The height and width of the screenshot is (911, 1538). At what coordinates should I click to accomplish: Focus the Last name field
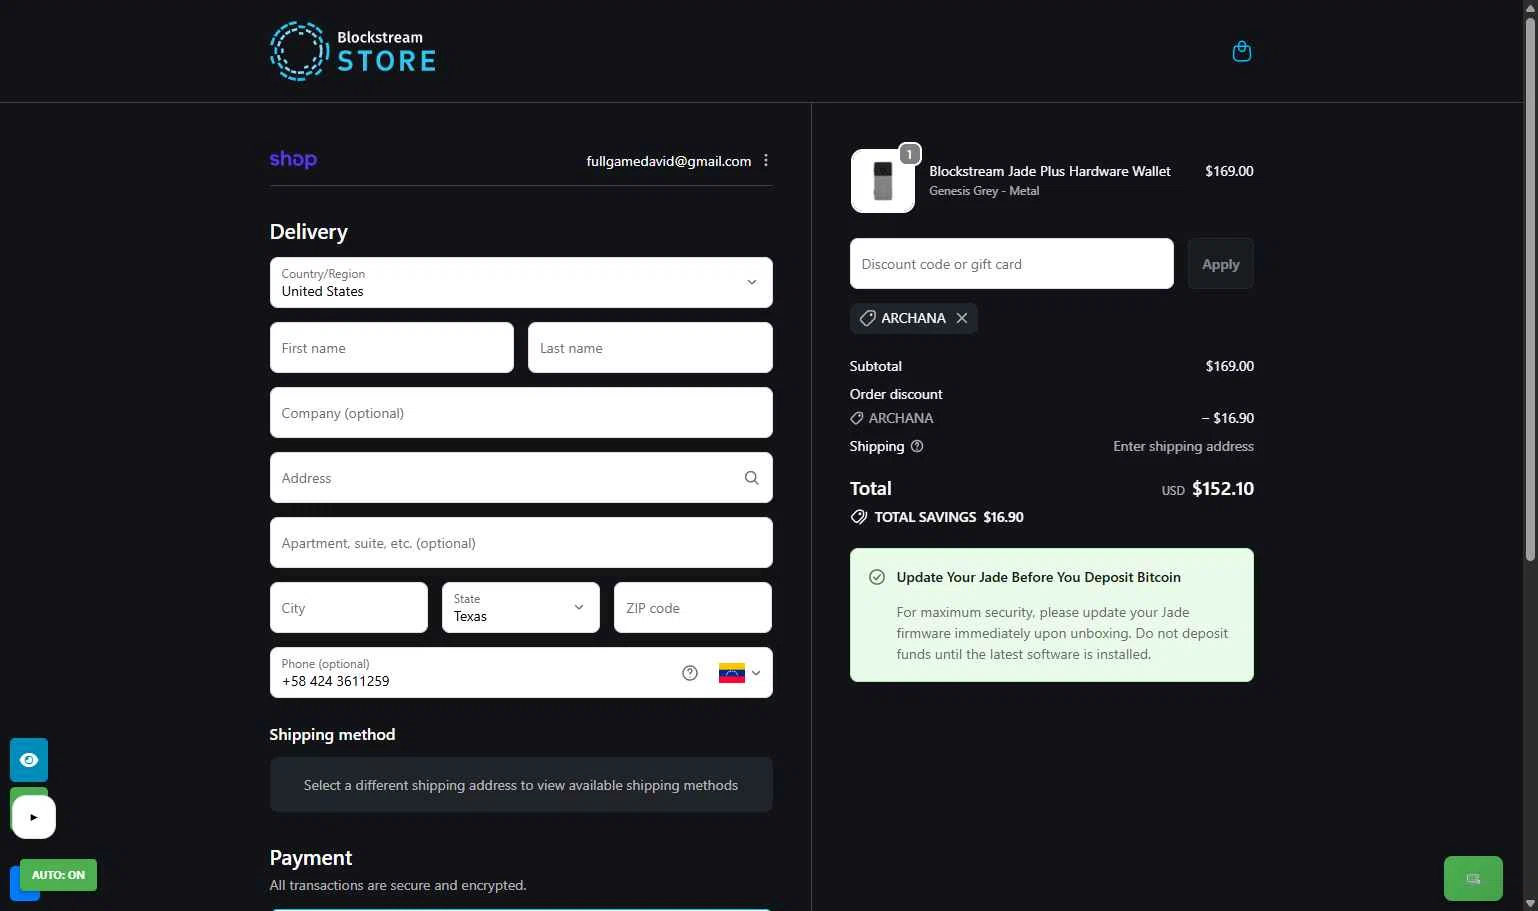[650, 348]
